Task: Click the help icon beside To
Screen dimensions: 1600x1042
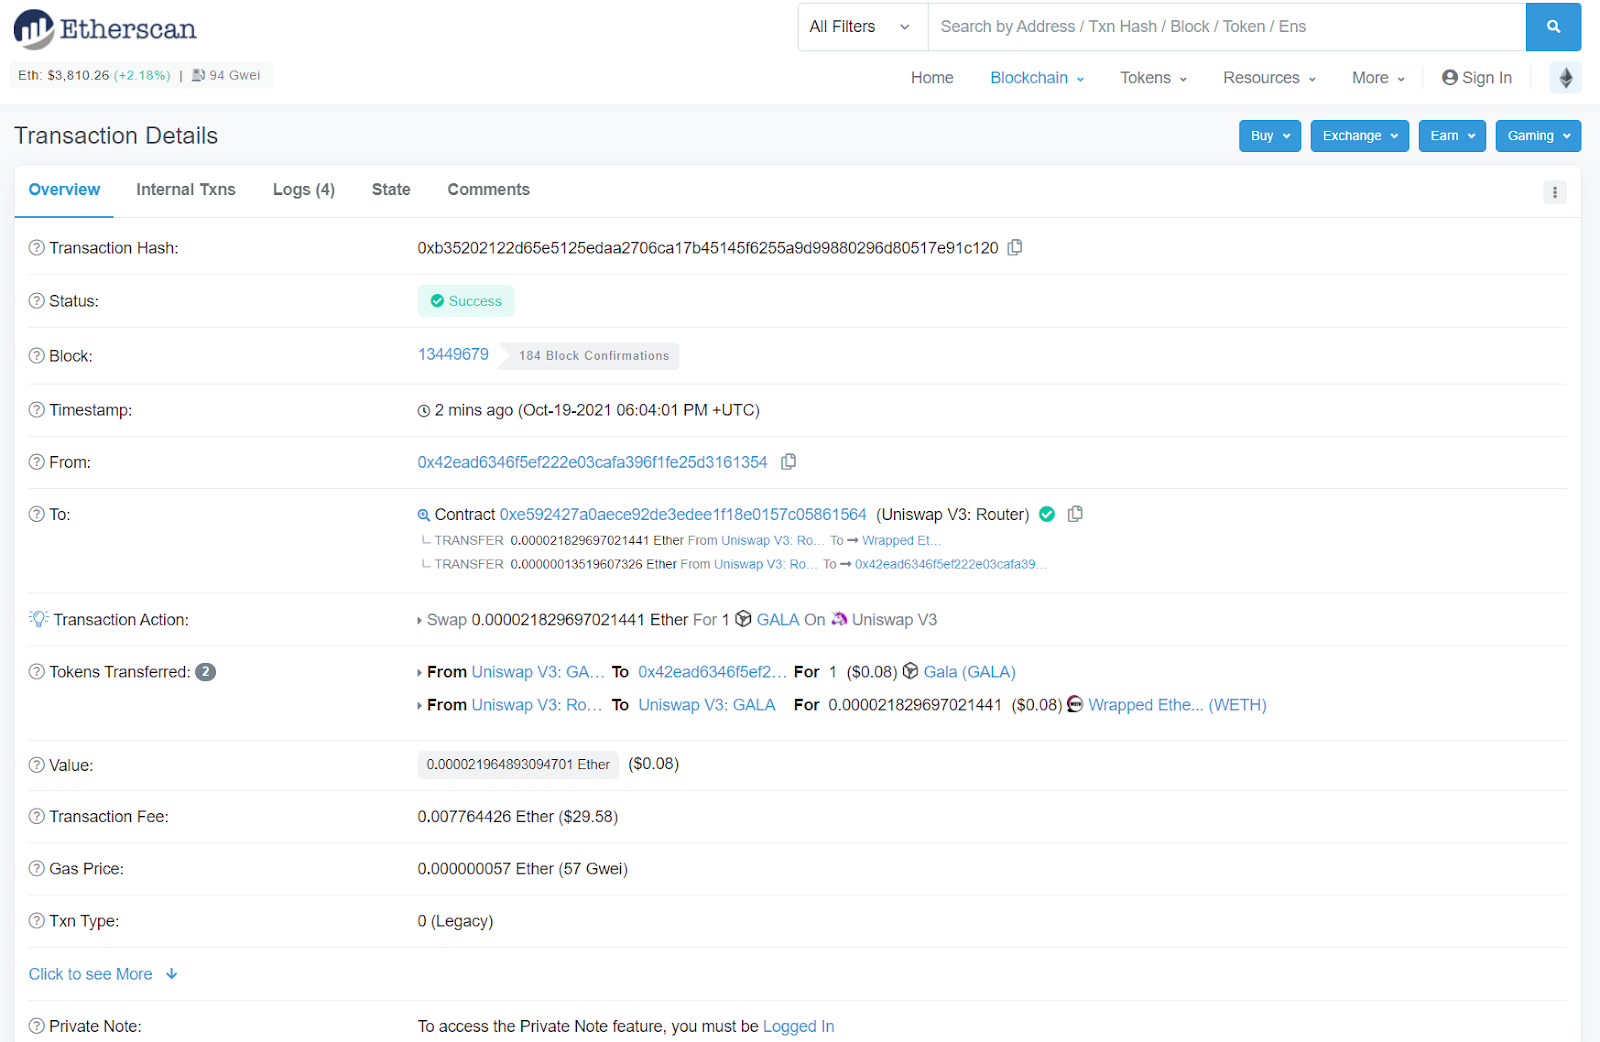Action: (x=37, y=515)
